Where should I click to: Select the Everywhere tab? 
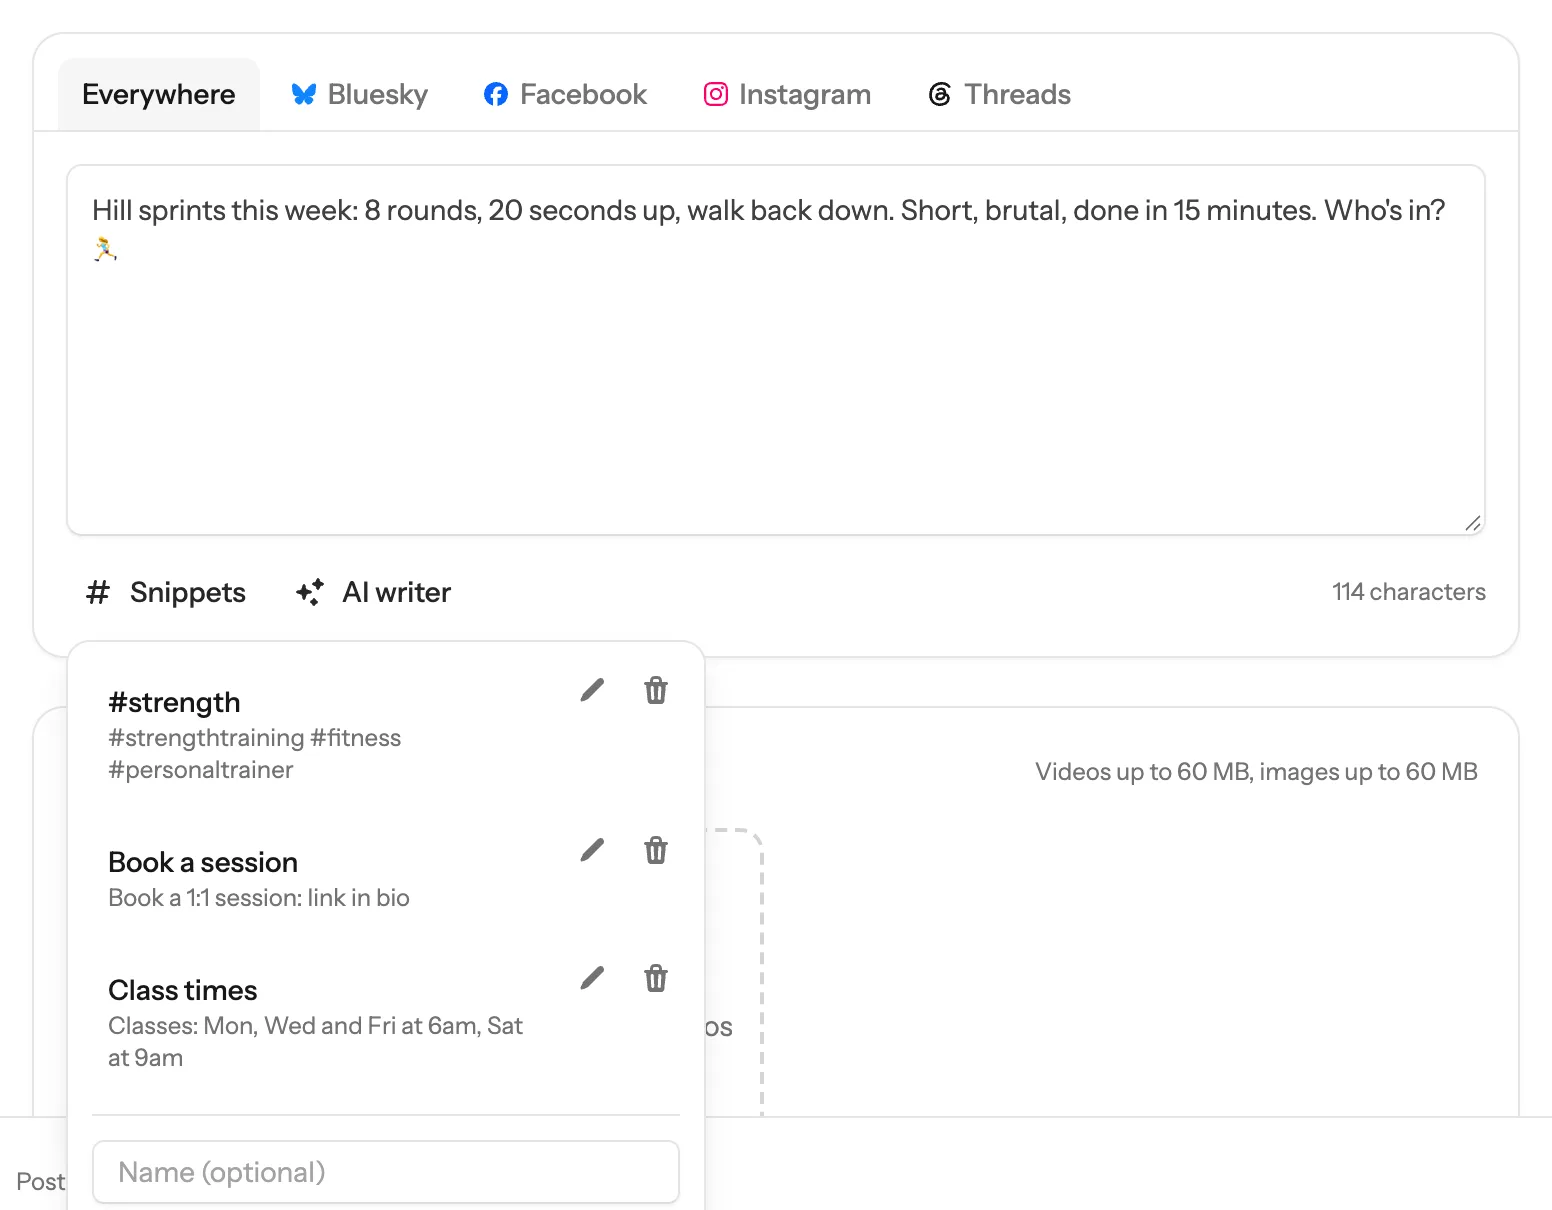[x=159, y=94]
